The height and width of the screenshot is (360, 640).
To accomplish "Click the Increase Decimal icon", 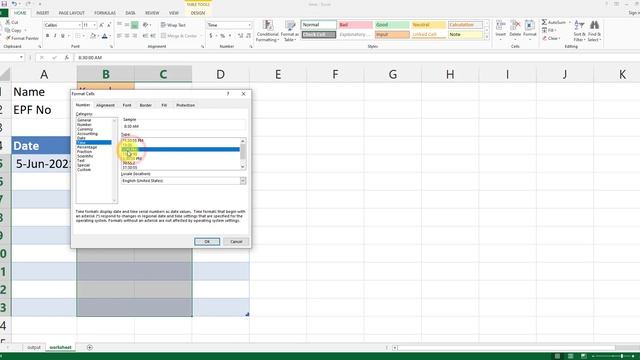I will (240, 36).
